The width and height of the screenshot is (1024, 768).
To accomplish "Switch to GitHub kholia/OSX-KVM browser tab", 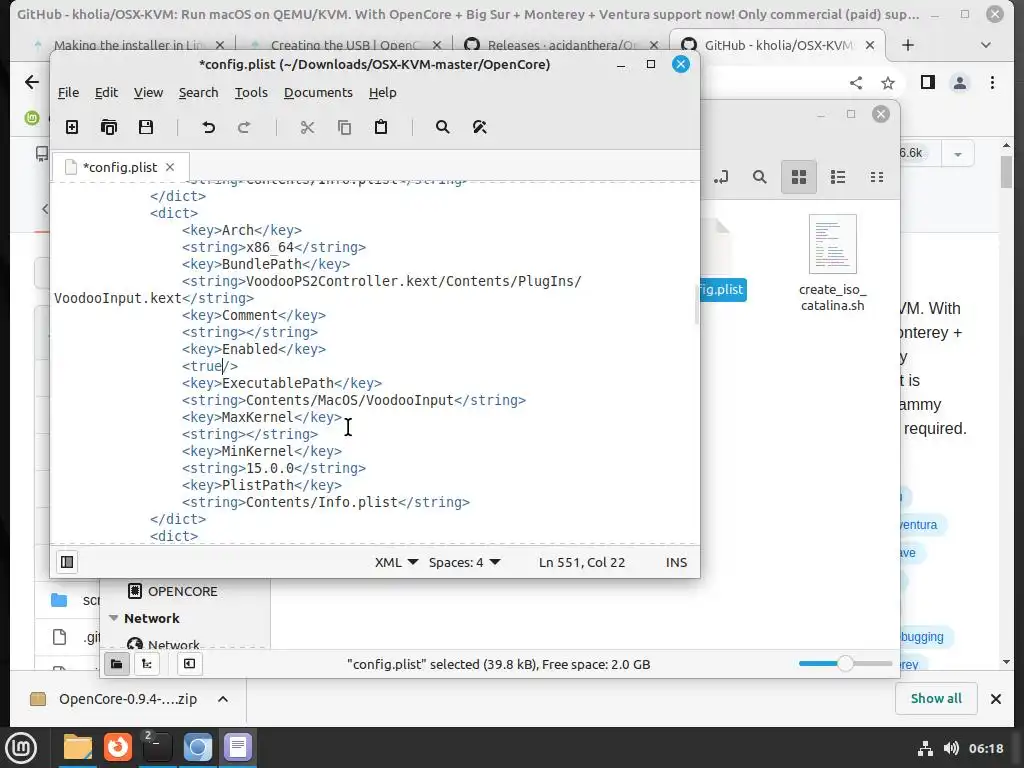I will (777, 45).
